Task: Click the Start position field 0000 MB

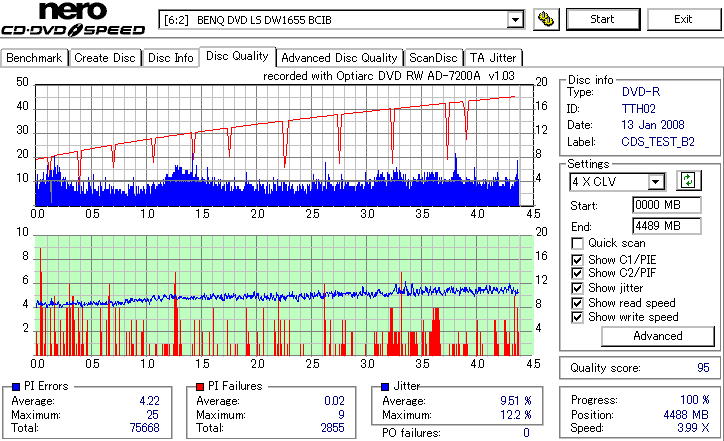Action: coord(667,205)
